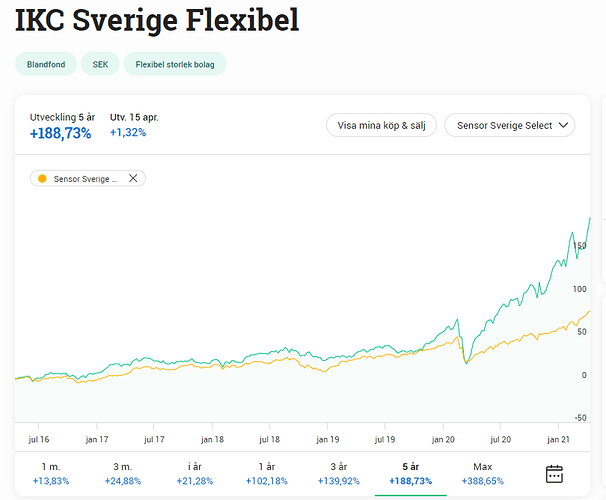Image resolution: width=606 pixels, height=500 pixels.
Task: Select the 3 m. period tab
Action: (x=123, y=474)
